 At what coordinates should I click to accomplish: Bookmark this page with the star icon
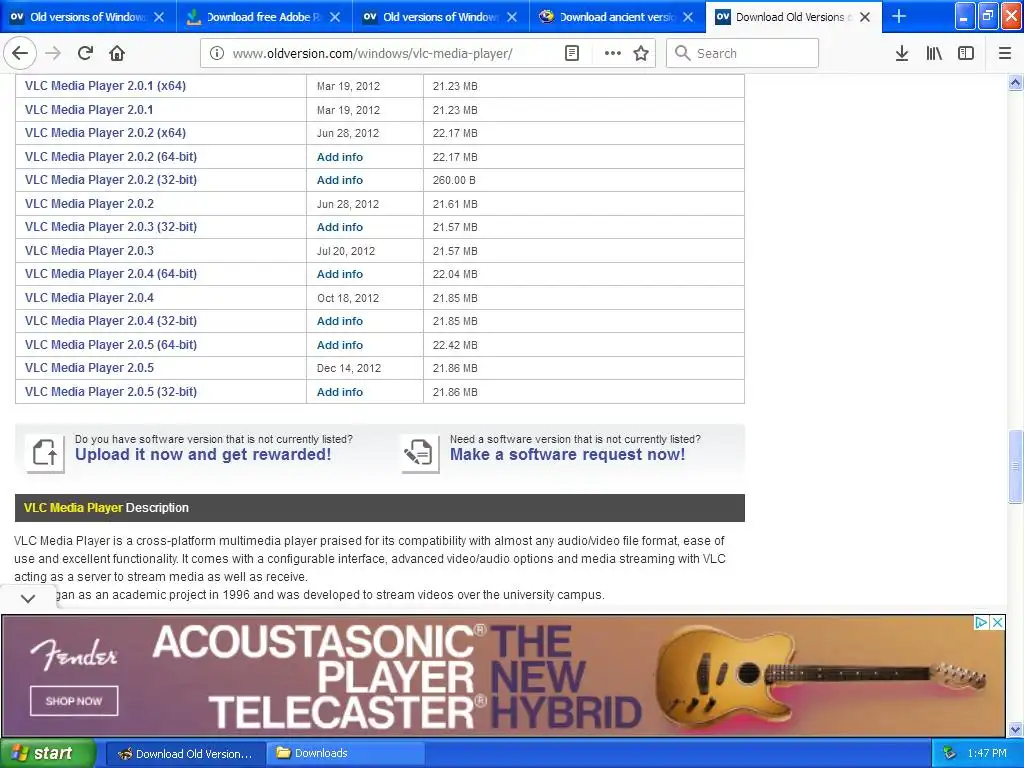tap(641, 53)
